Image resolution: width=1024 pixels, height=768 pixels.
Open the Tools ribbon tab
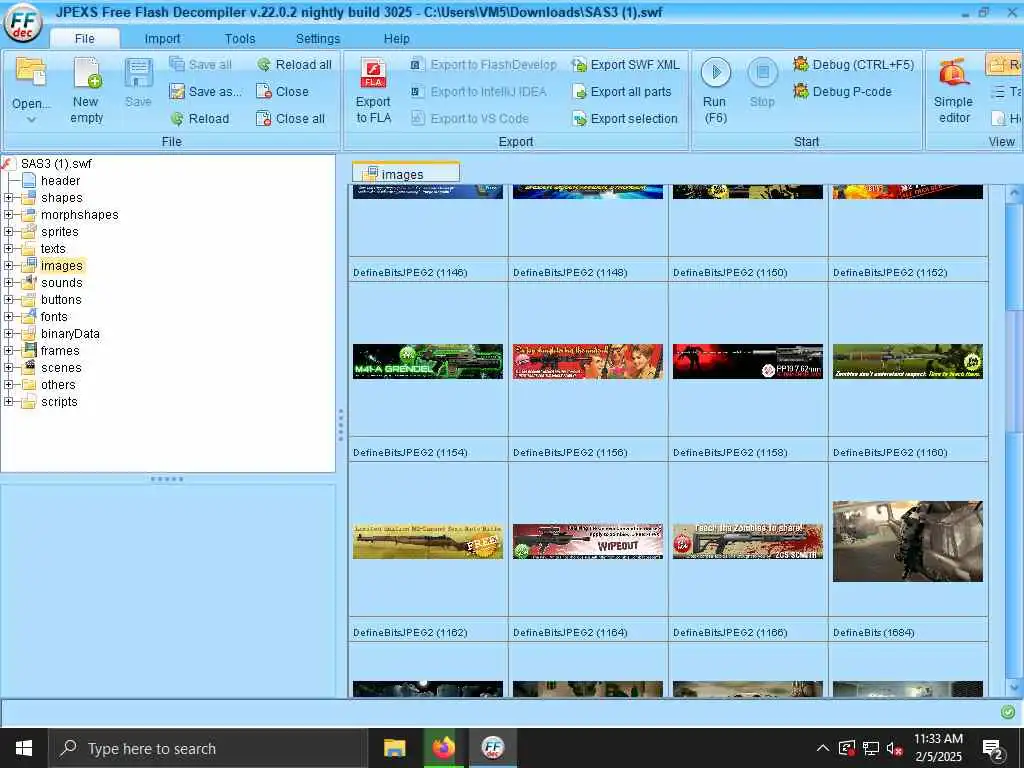[x=240, y=39]
